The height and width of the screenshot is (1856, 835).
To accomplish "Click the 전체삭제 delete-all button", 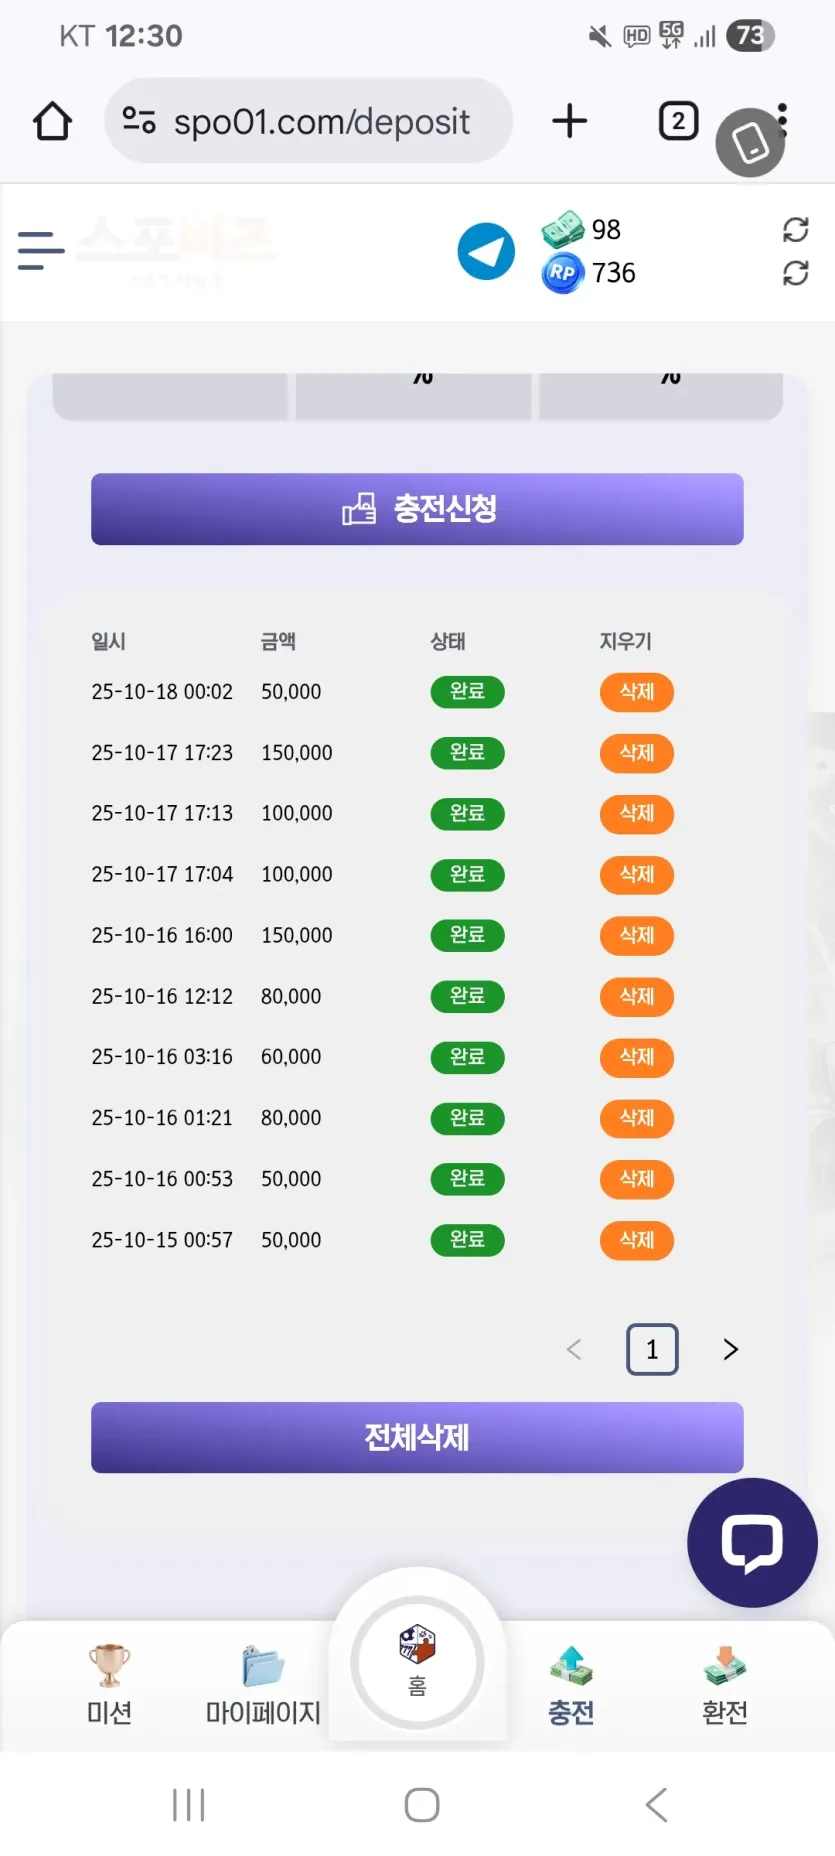I will [417, 1437].
